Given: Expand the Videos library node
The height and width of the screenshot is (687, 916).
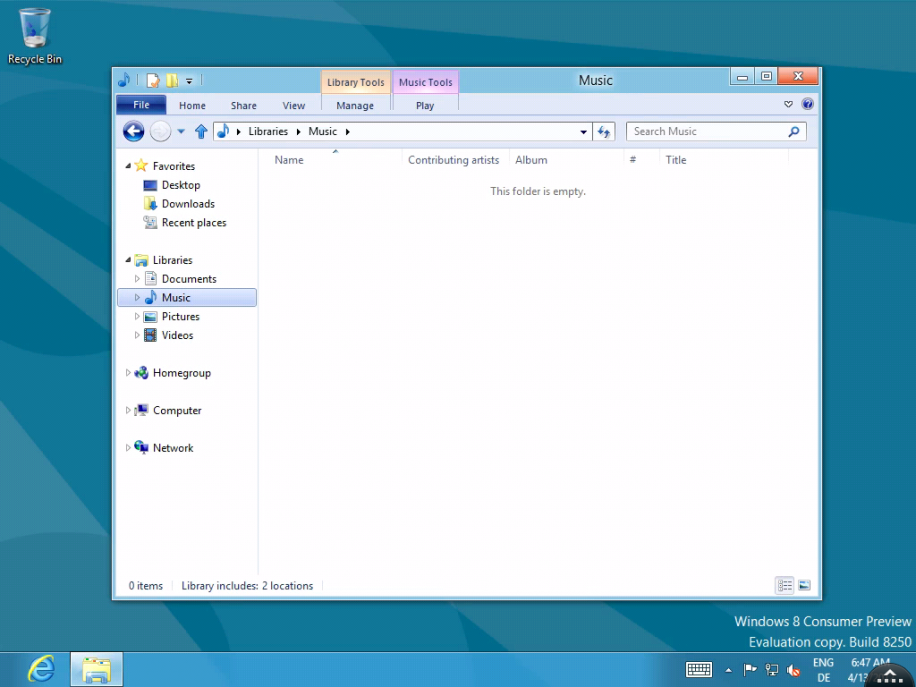Looking at the screenshot, I should click(x=137, y=335).
